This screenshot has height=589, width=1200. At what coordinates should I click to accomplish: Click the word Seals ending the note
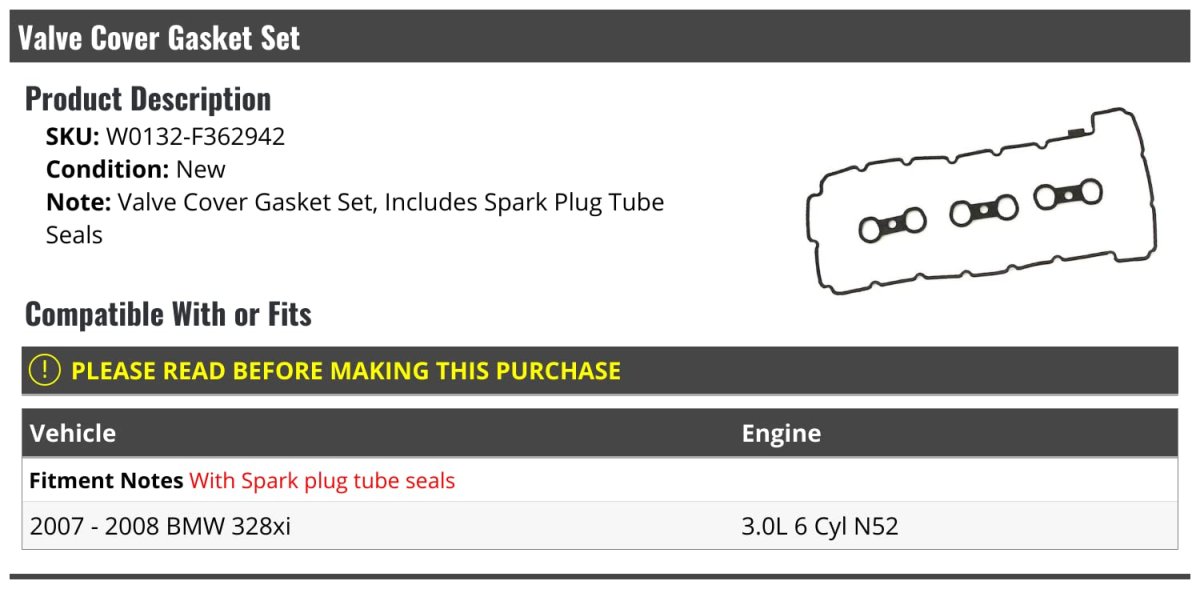[x=74, y=235]
